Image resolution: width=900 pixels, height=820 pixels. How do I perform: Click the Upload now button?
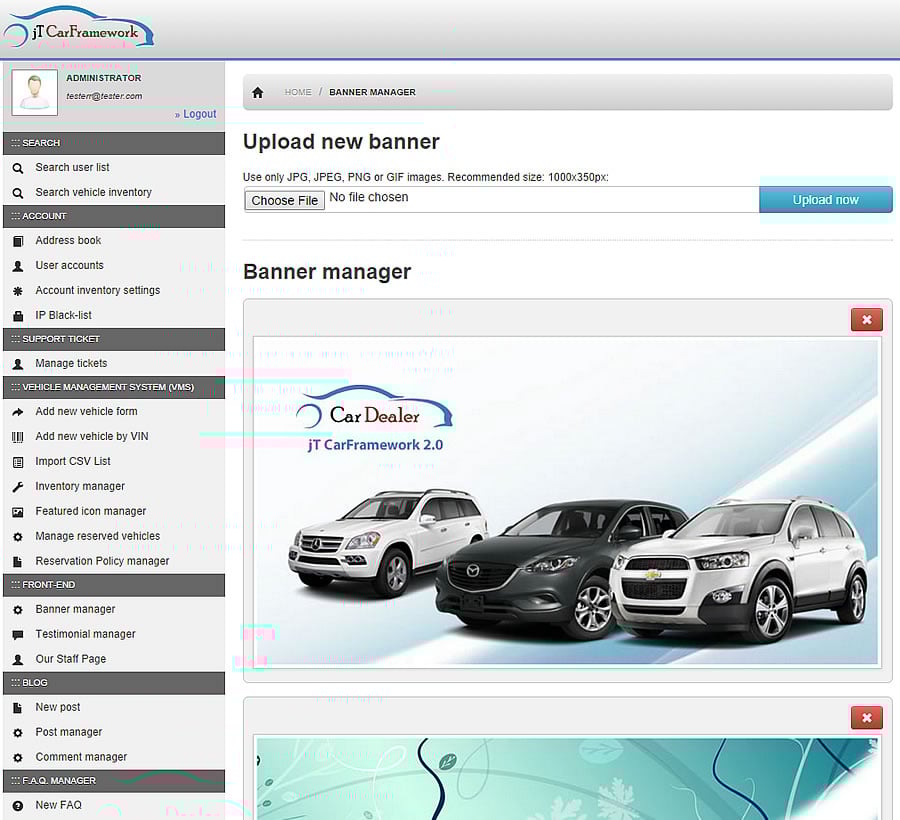[x=825, y=200]
